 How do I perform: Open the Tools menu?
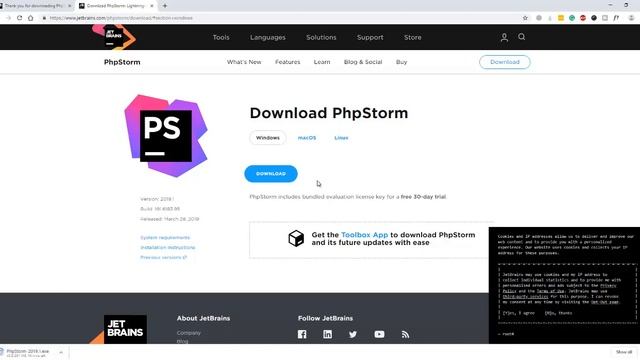pyautogui.click(x=221, y=37)
